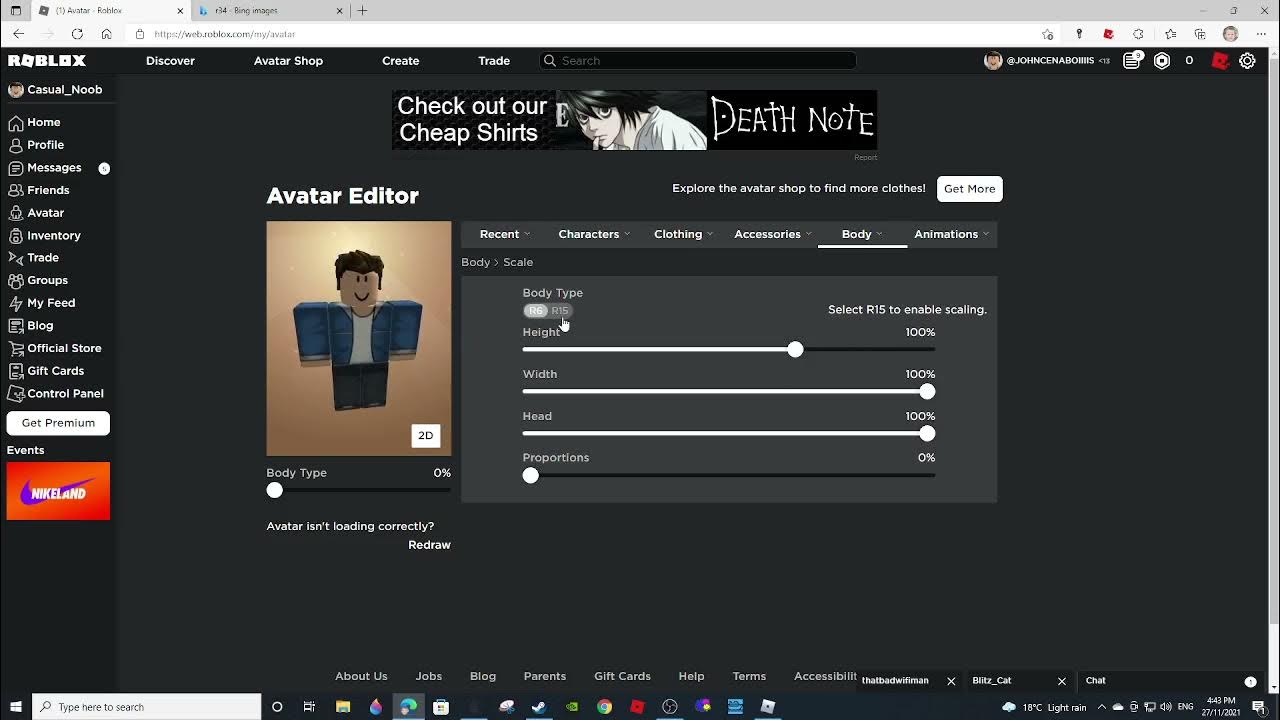Close the Blitz_Cat chat tab

point(1062,681)
